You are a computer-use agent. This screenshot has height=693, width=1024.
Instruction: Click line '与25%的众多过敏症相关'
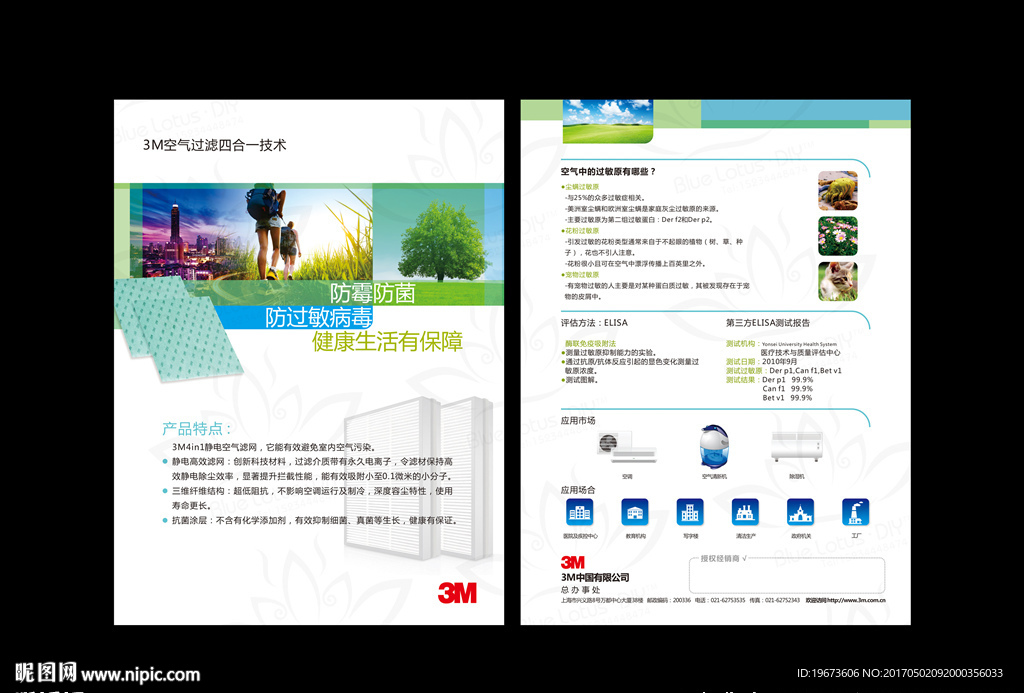pos(605,198)
